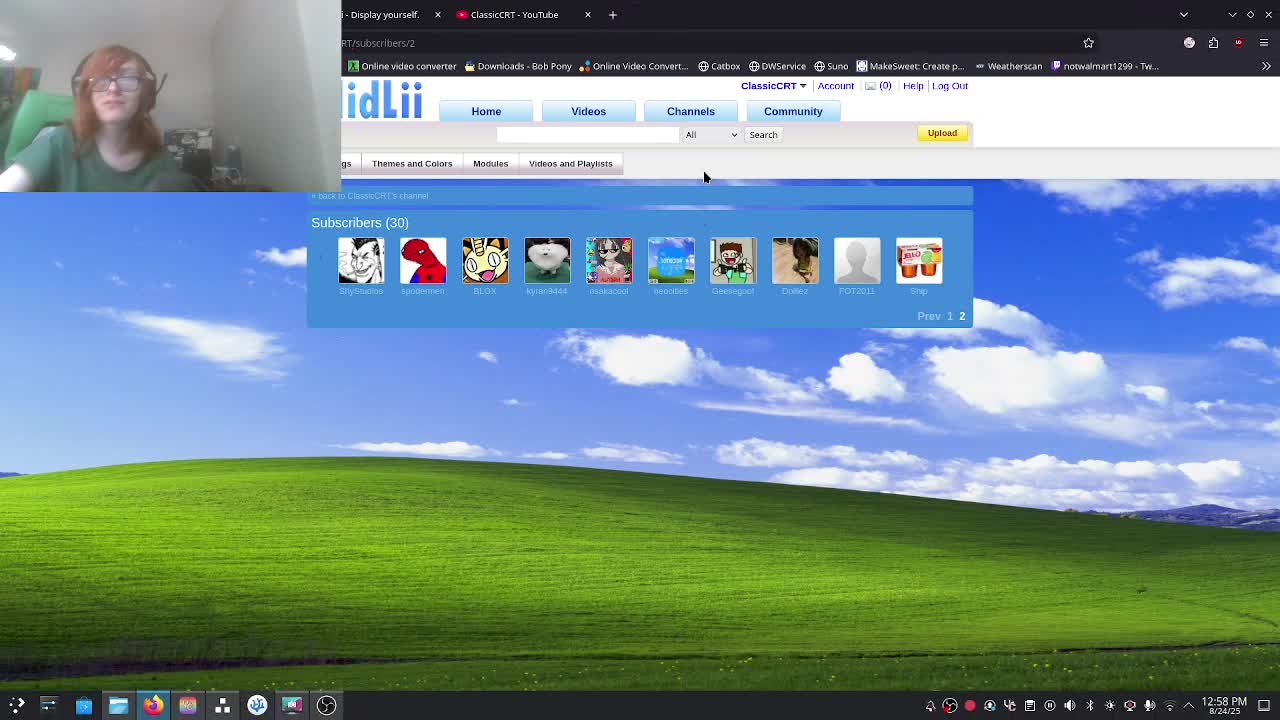Open the Home tab on VidLii
The width and height of the screenshot is (1280, 720).
486,111
